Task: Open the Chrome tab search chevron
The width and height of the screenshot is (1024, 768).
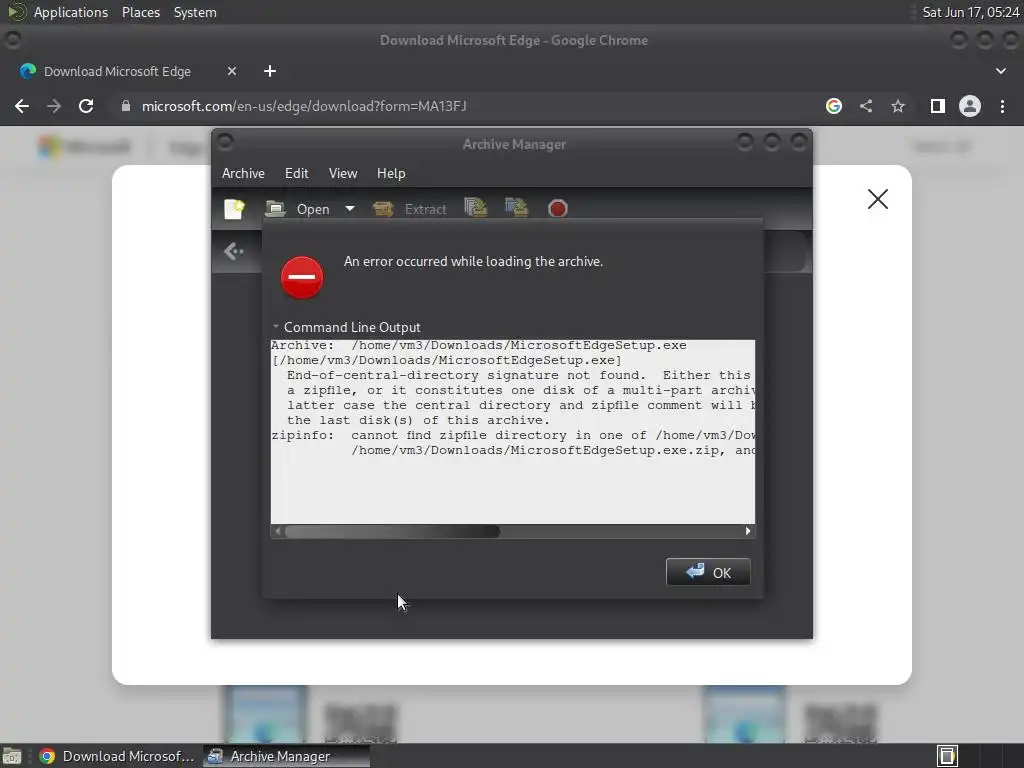Action: click(1000, 71)
